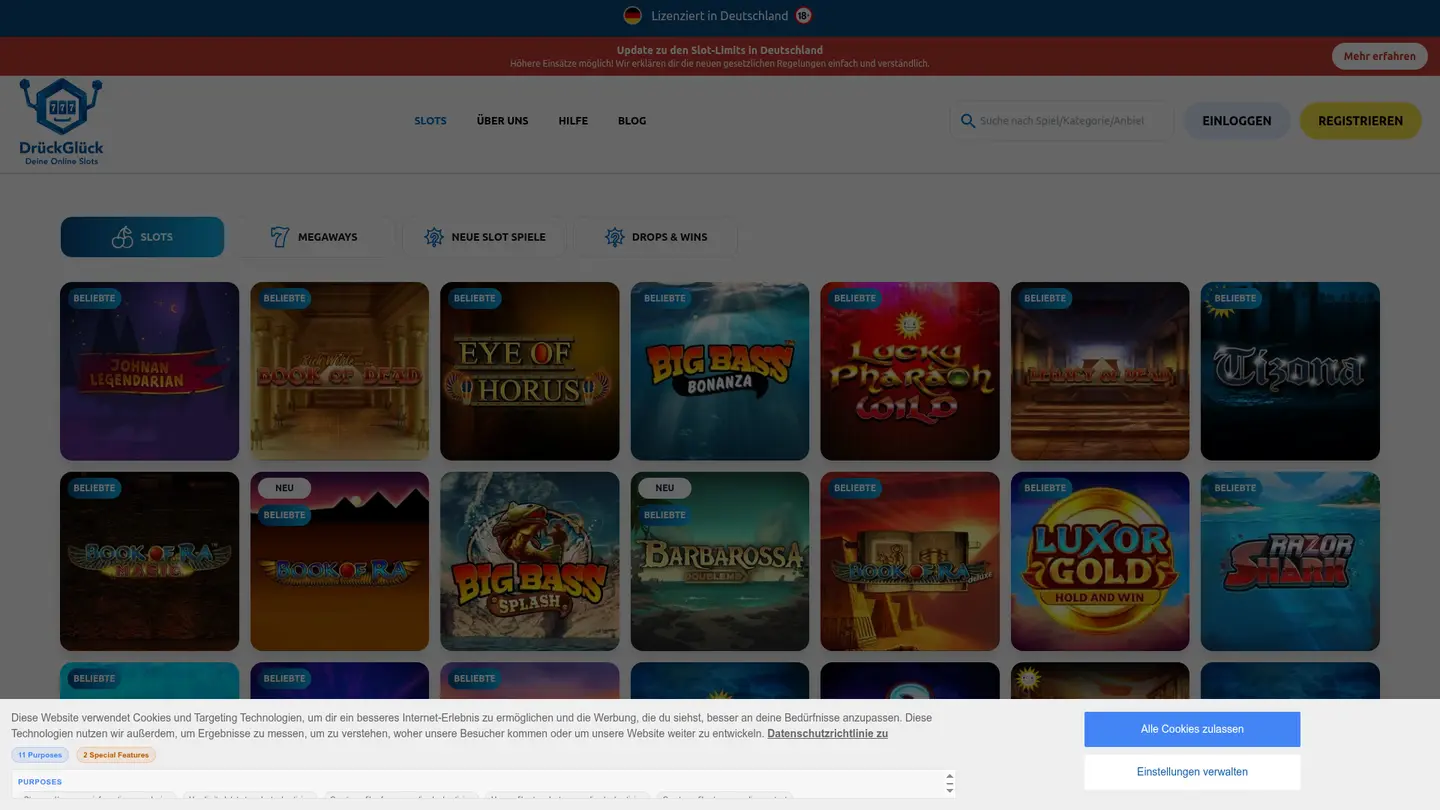1440x810 pixels.
Task: Open Einstellungen verwalten cookie settings
Action: [x=1192, y=772]
